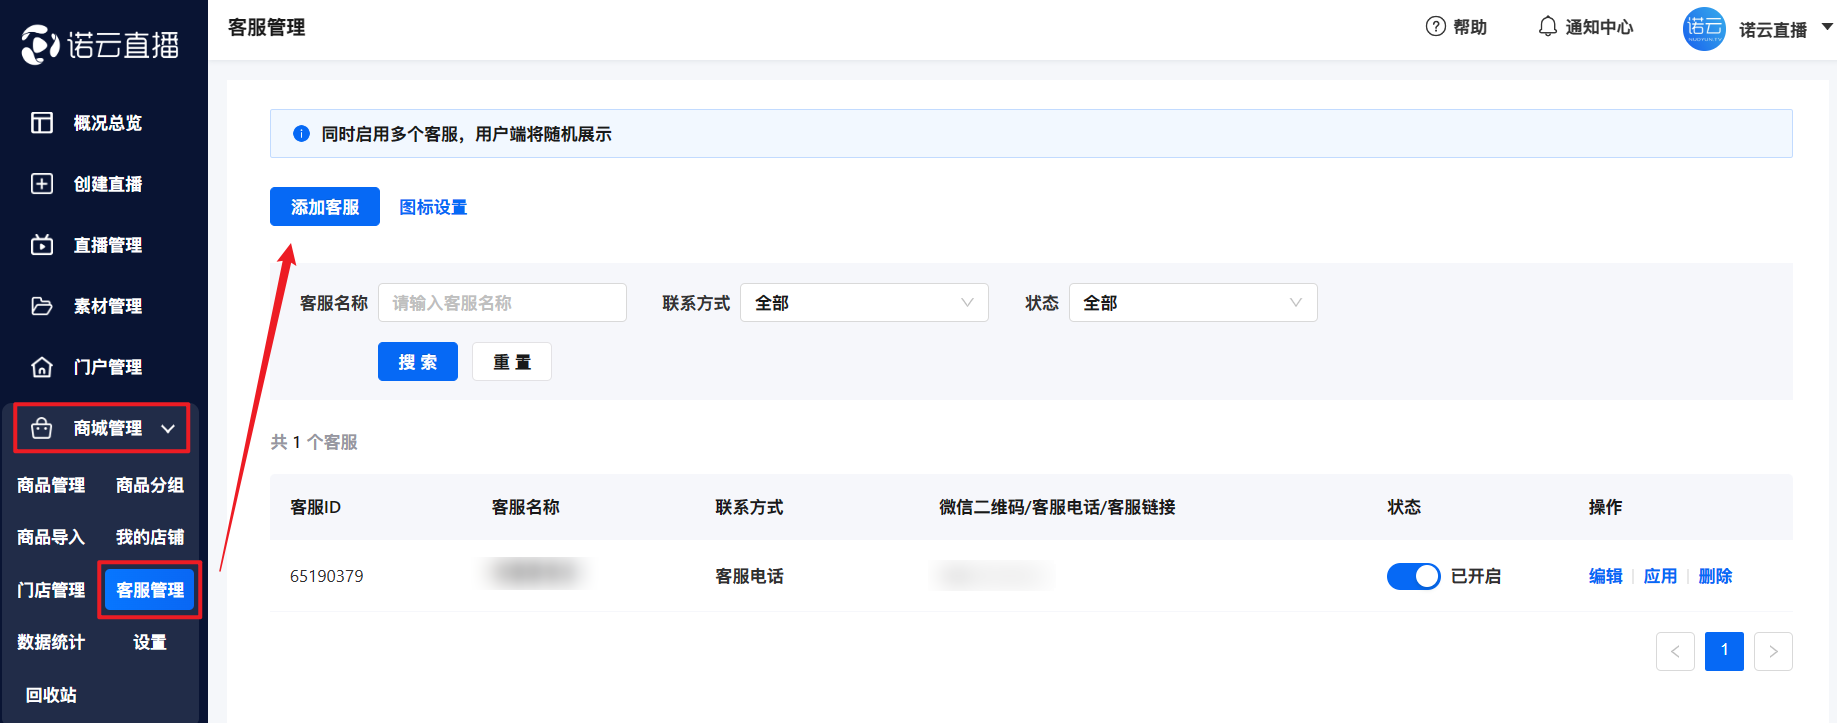This screenshot has width=1837, height=723.
Task: Open the 状态 dropdown filter
Action: coord(1192,303)
